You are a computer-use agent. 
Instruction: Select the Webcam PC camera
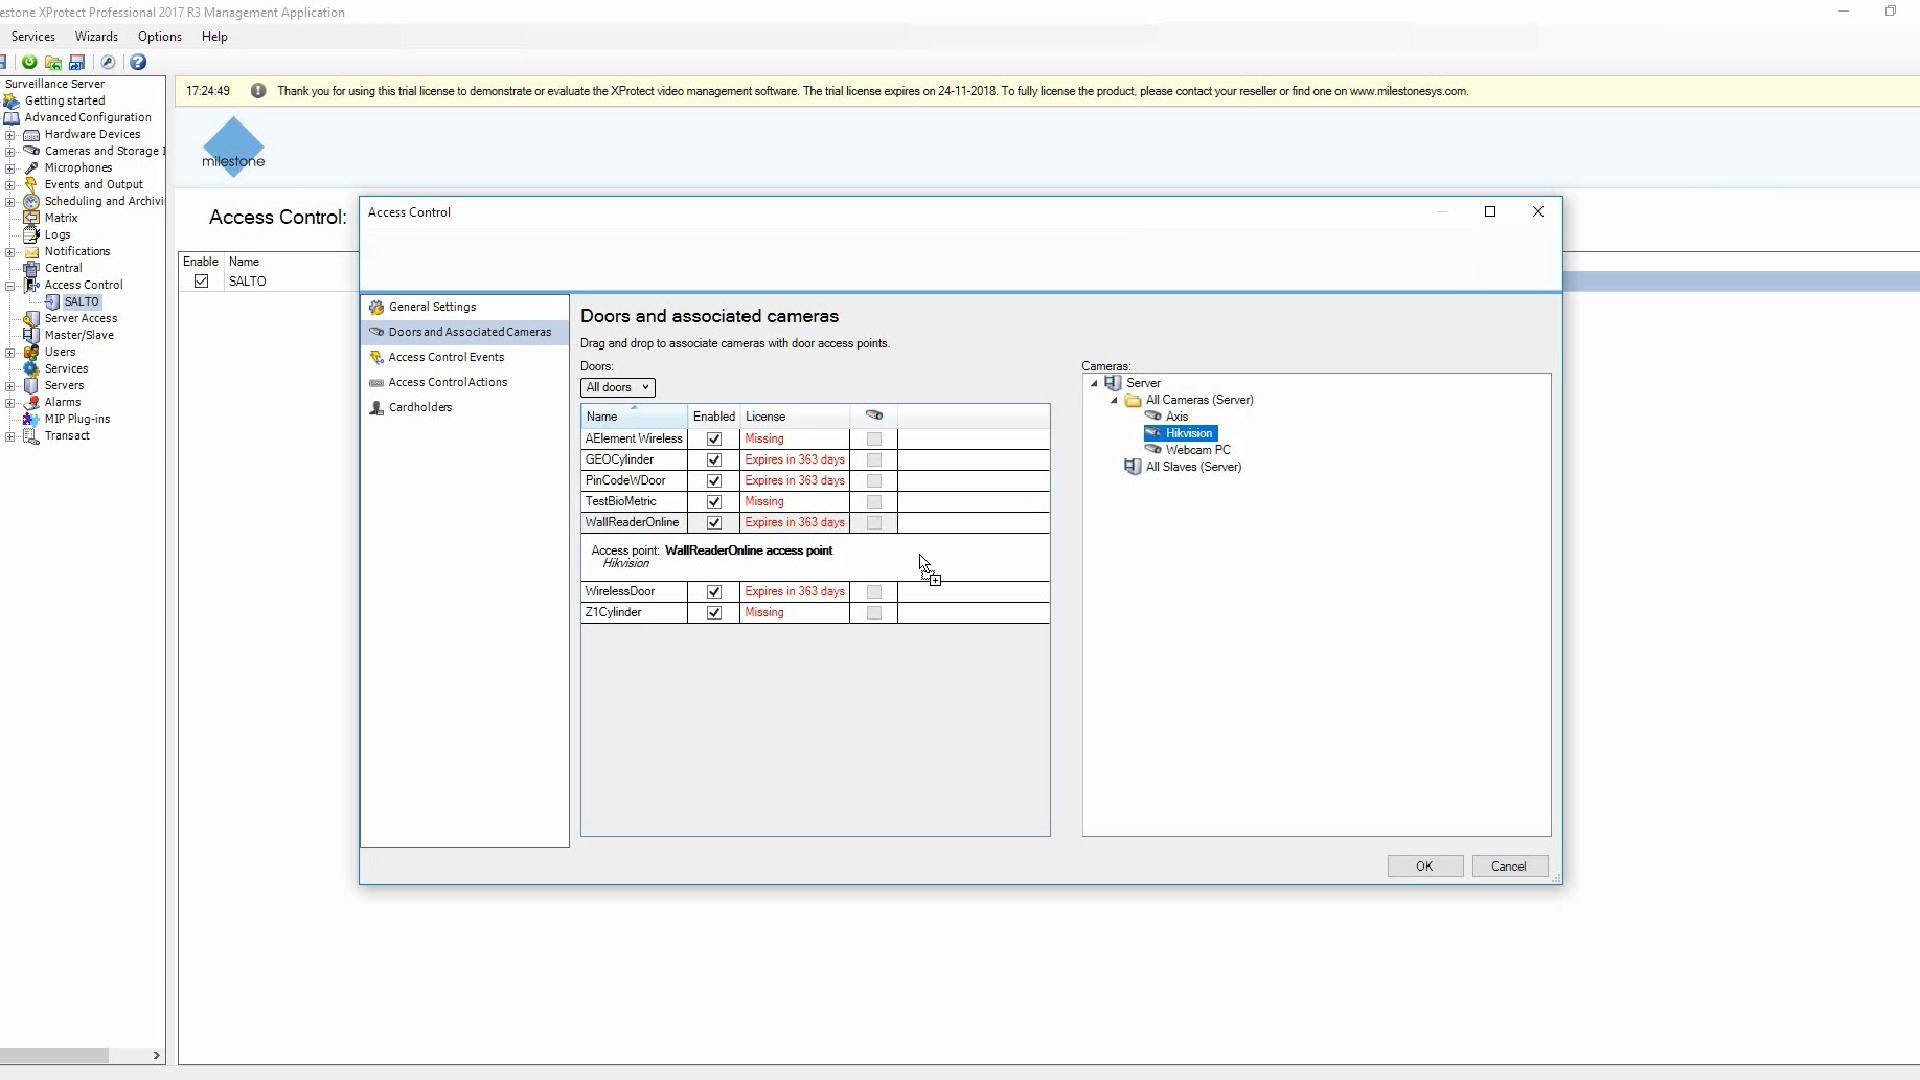tap(1198, 450)
